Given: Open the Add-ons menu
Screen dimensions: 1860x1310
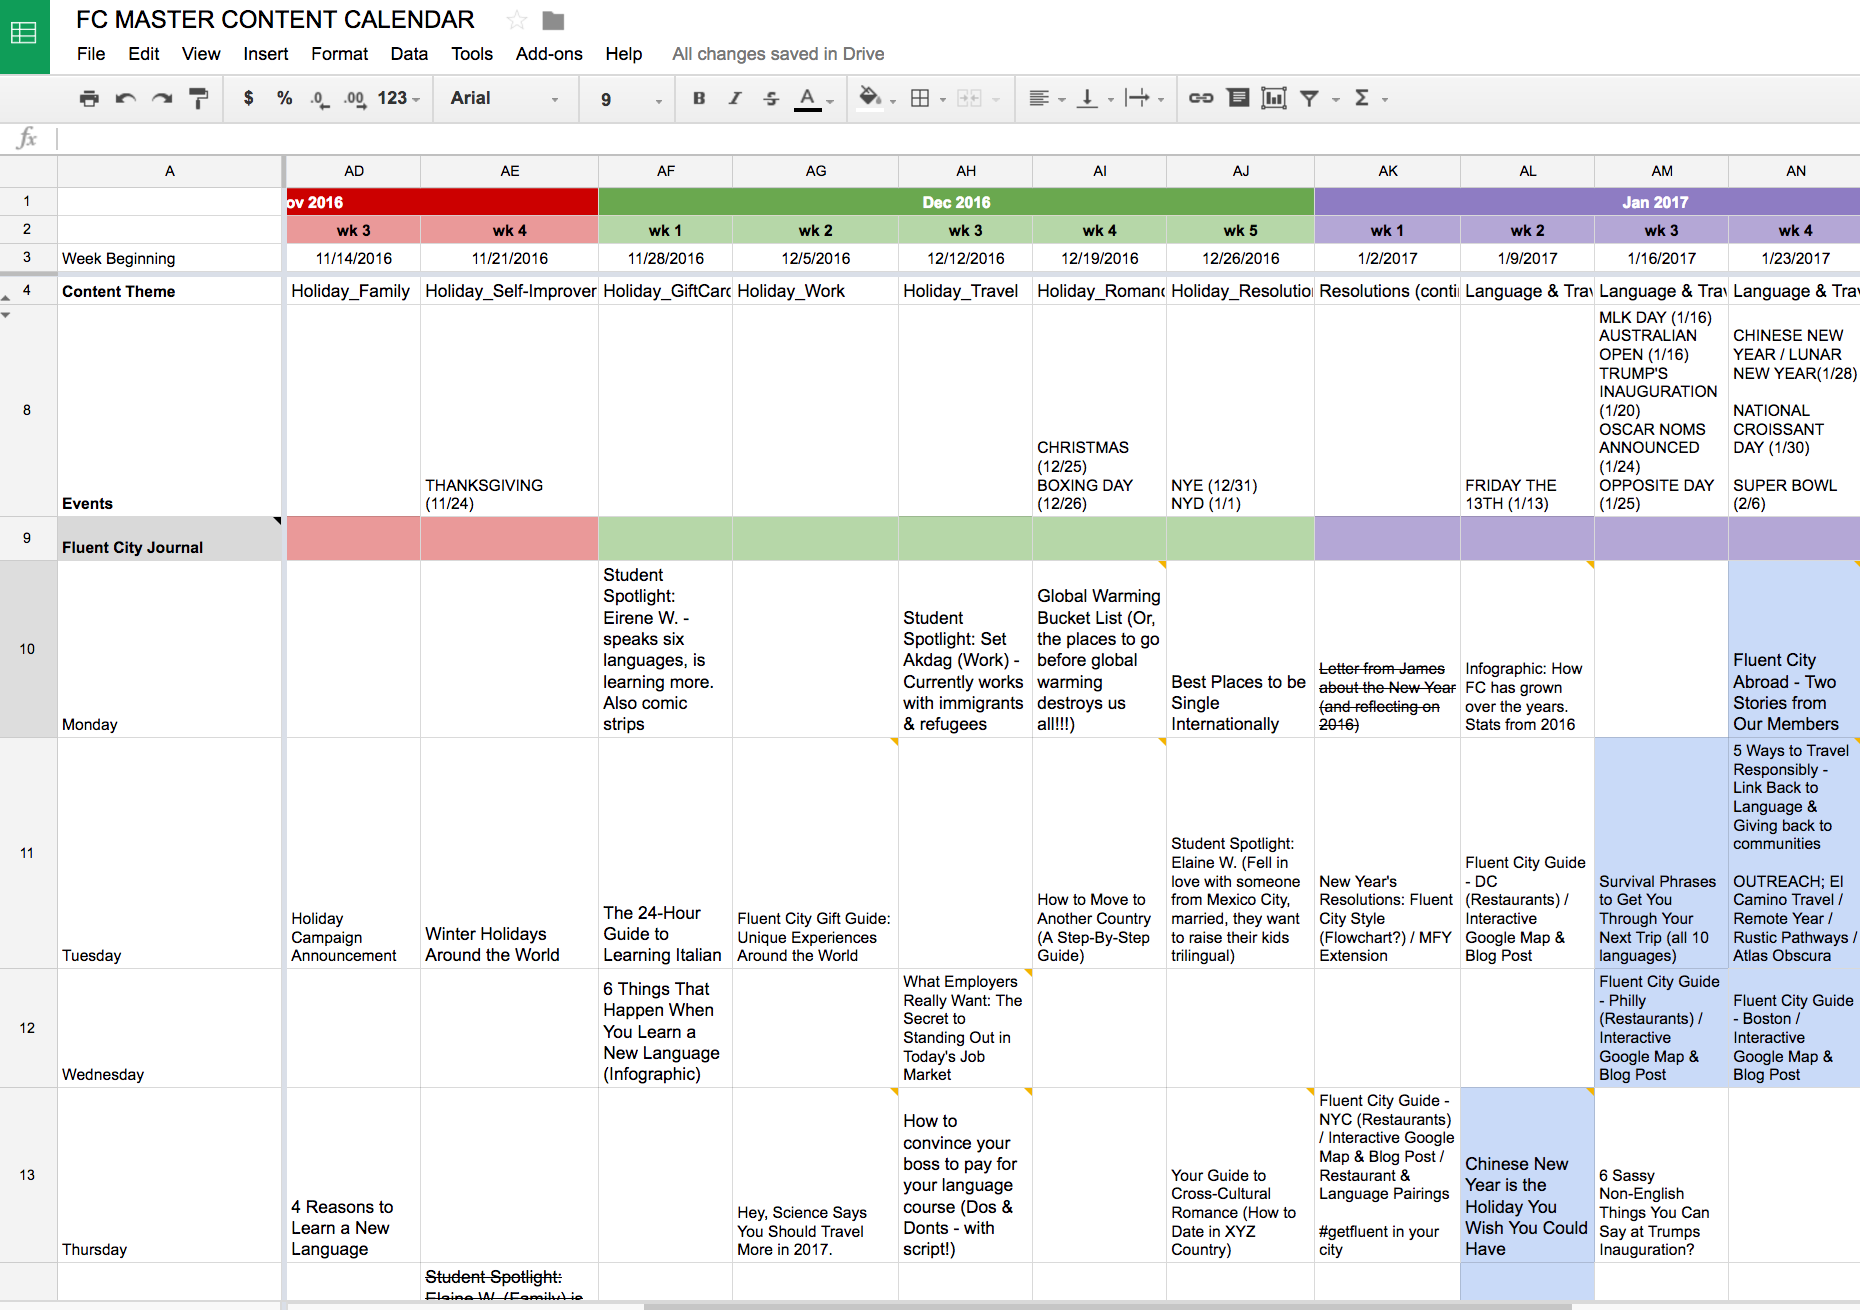Looking at the screenshot, I should 549,54.
